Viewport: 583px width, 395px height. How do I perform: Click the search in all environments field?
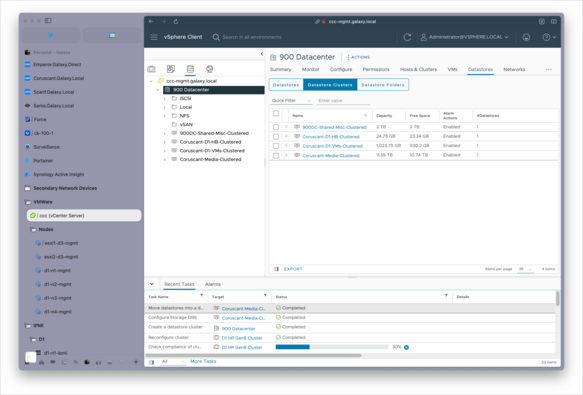[252, 37]
